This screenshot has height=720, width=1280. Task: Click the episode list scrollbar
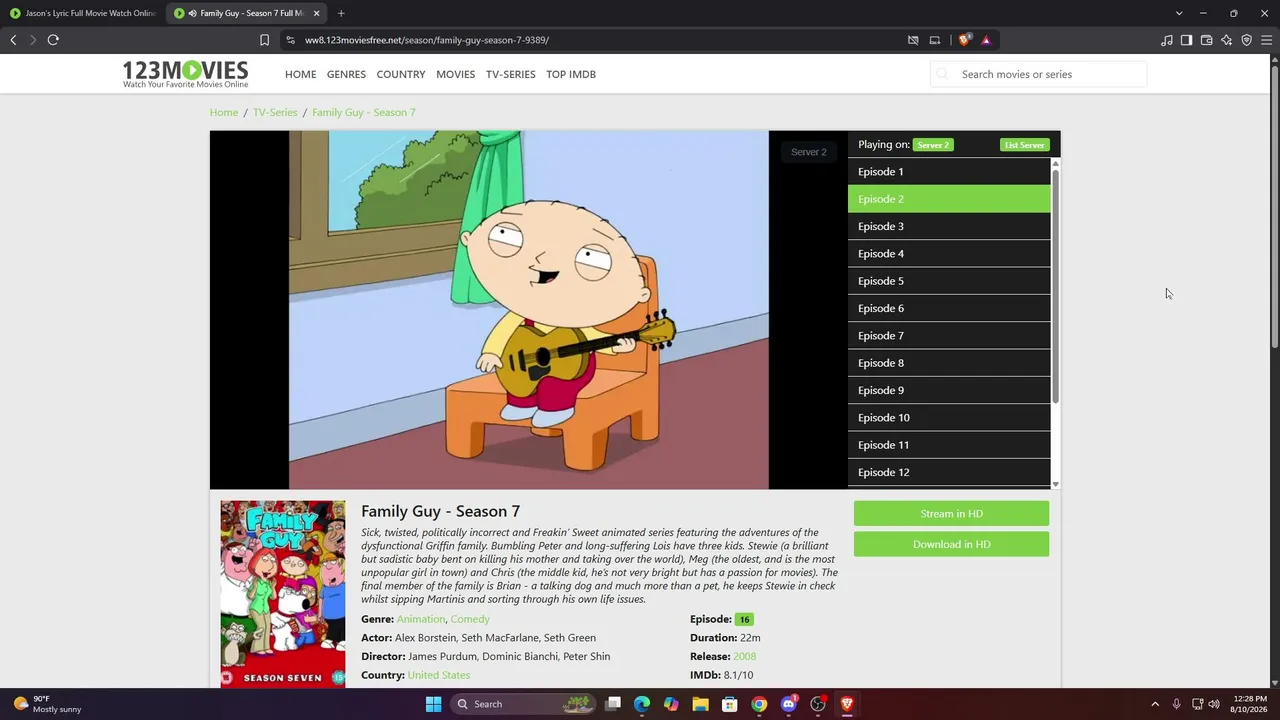tap(1055, 287)
